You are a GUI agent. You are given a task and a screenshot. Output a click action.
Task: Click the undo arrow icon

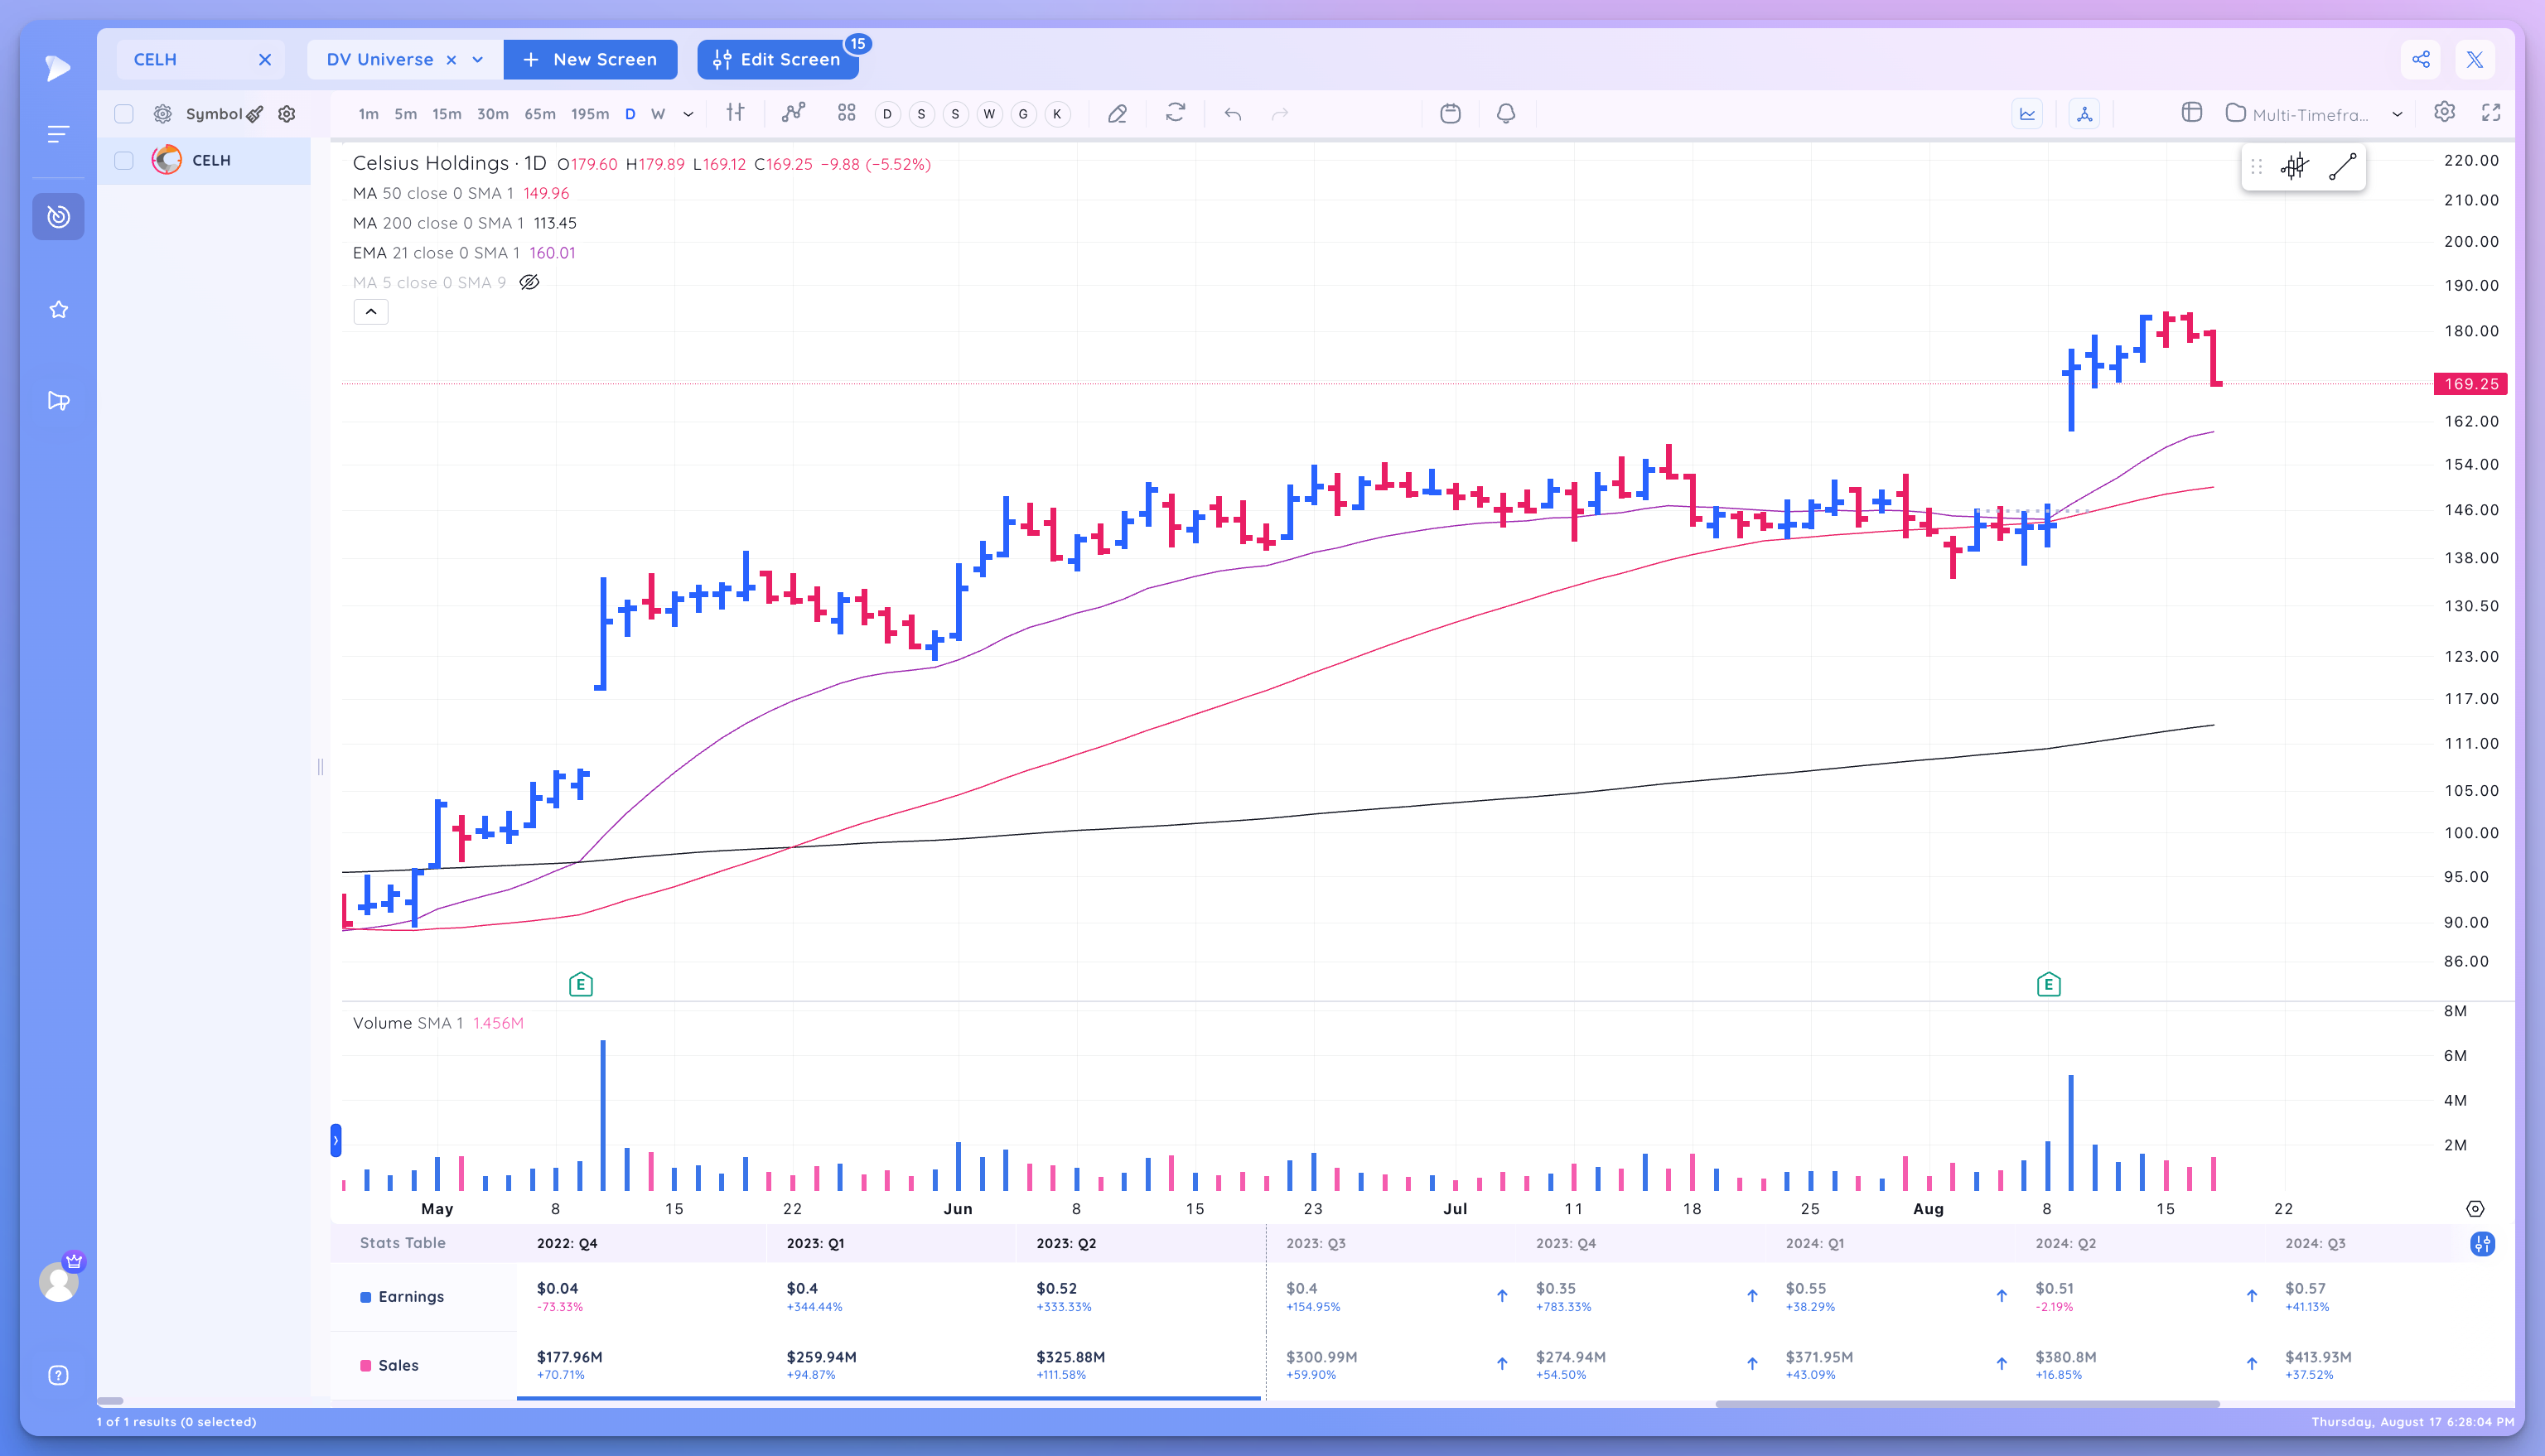1232,114
